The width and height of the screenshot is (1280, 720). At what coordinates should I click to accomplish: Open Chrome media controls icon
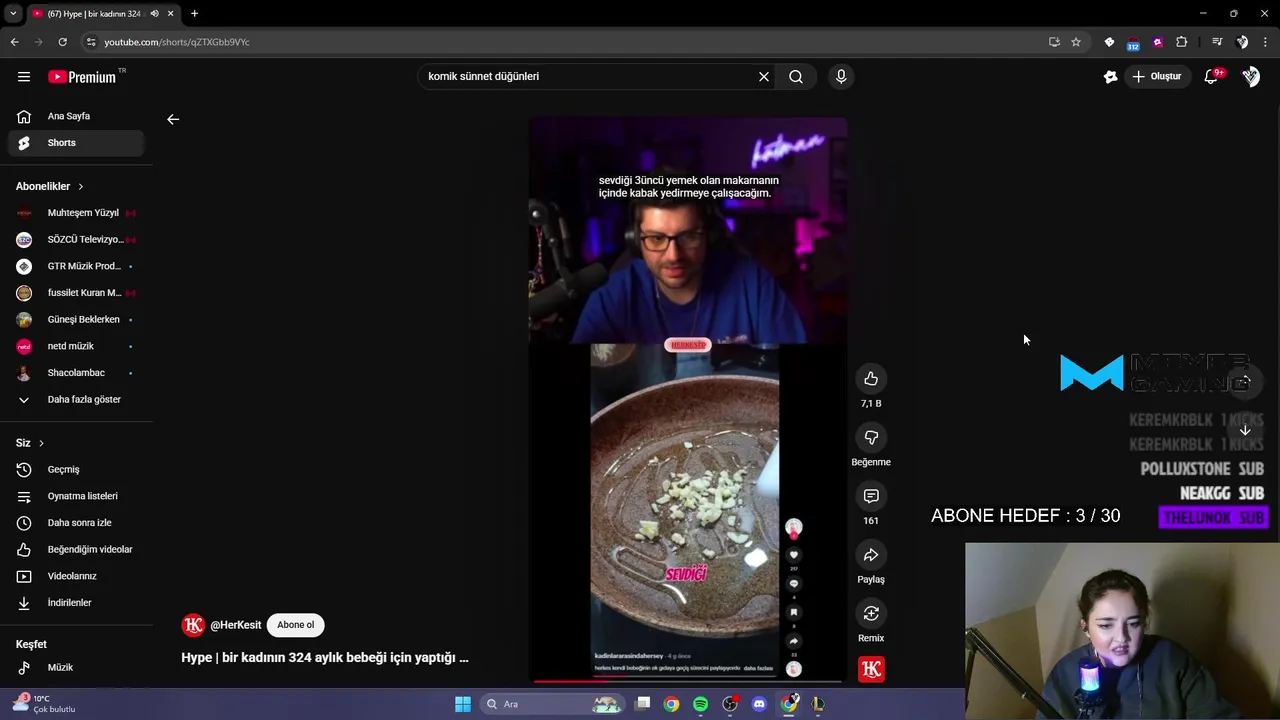(x=1217, y=42)
